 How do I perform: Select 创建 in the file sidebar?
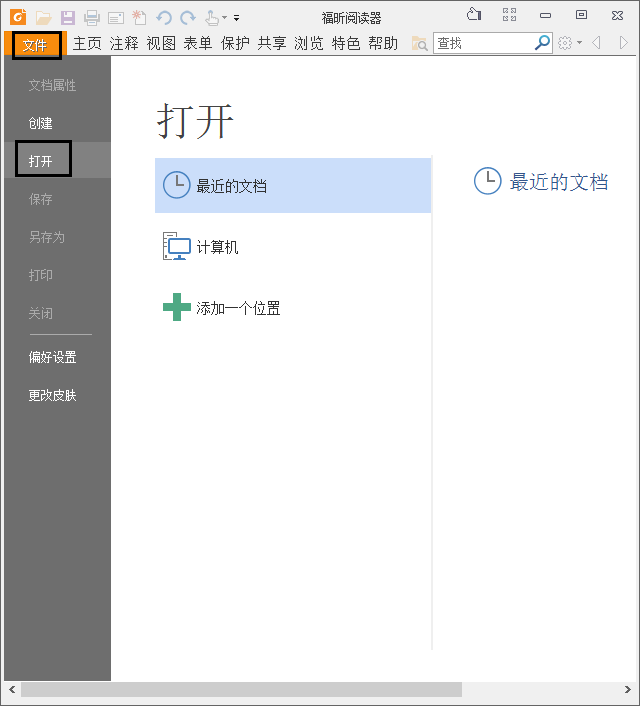tap(41, 124)
